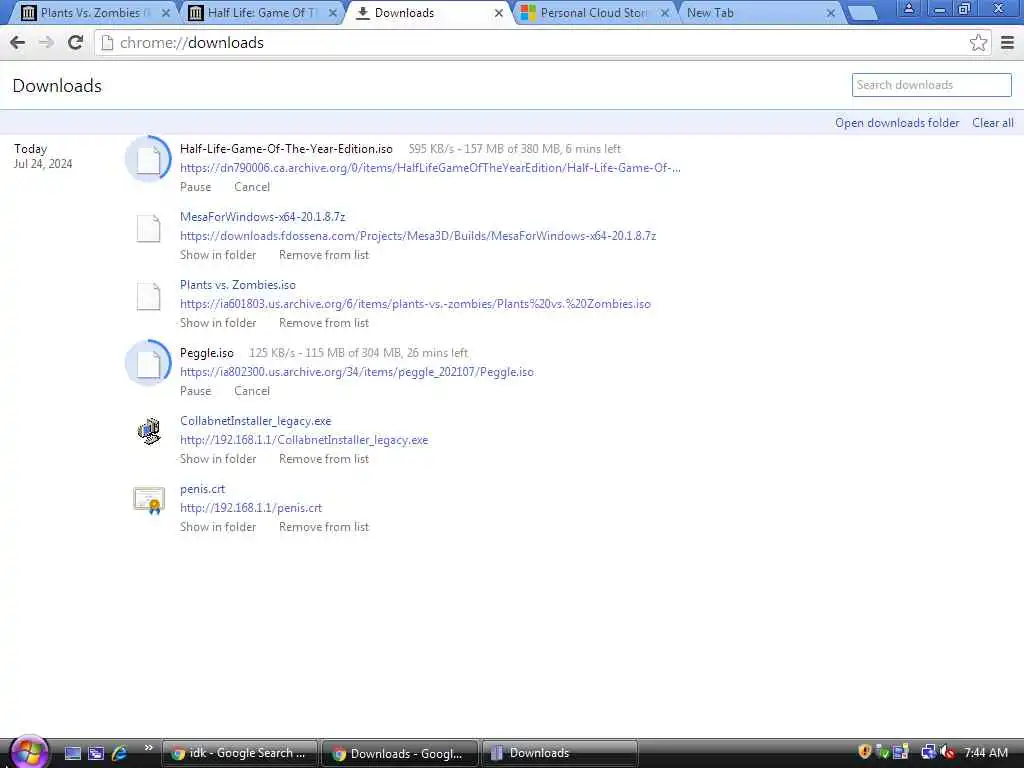Reload the downloads page
The height and width of the screenshot is (768, 1024).
[75, 42]
